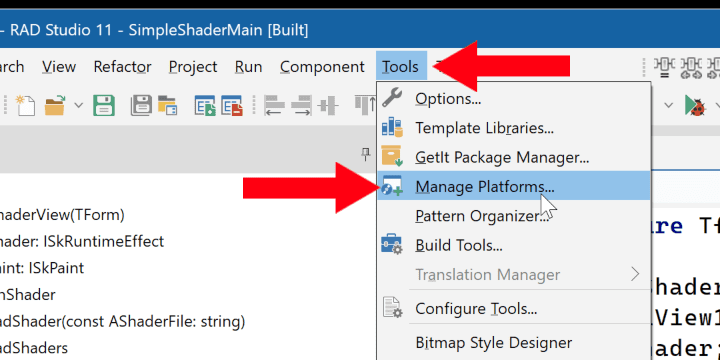This screenshot has height=360, width=720.
Task: Open the Component menu
Action: (x=322, y=67)
